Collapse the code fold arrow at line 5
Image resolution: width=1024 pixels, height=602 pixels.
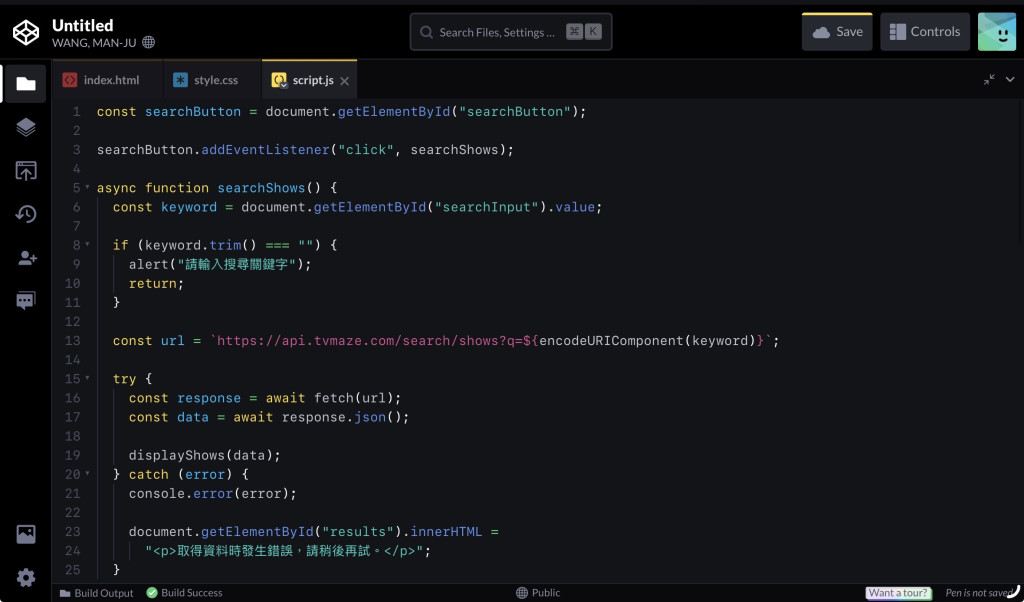[x=87, y=187]
